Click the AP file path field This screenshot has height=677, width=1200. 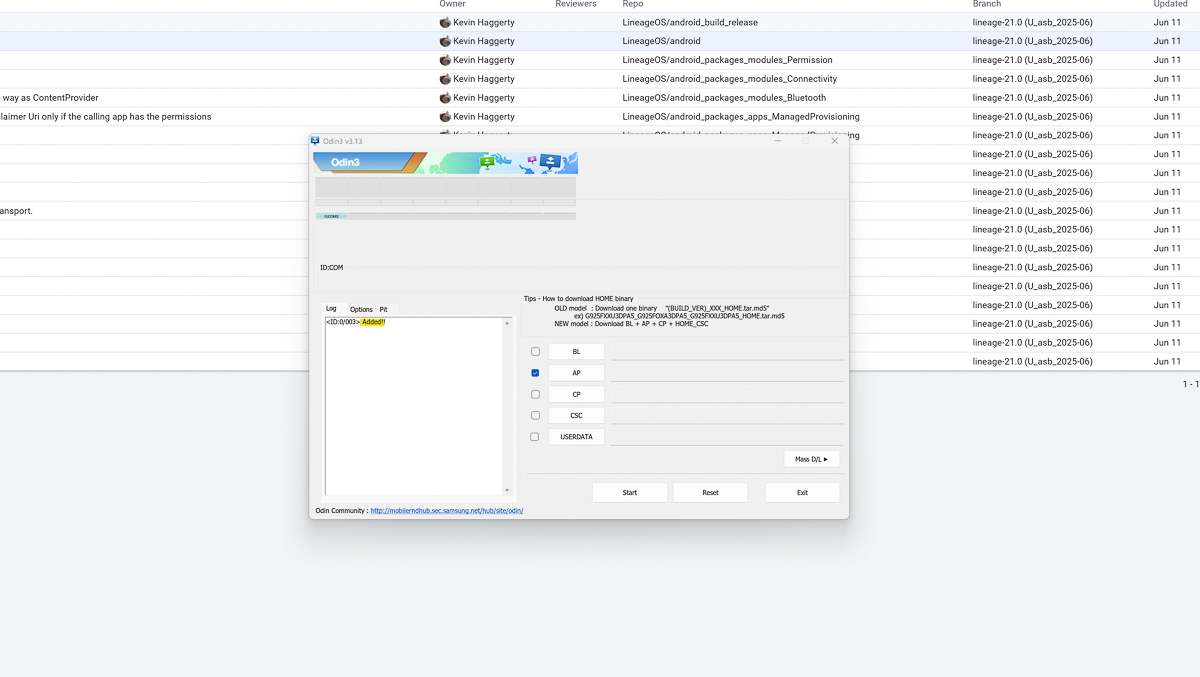[727, 373]
